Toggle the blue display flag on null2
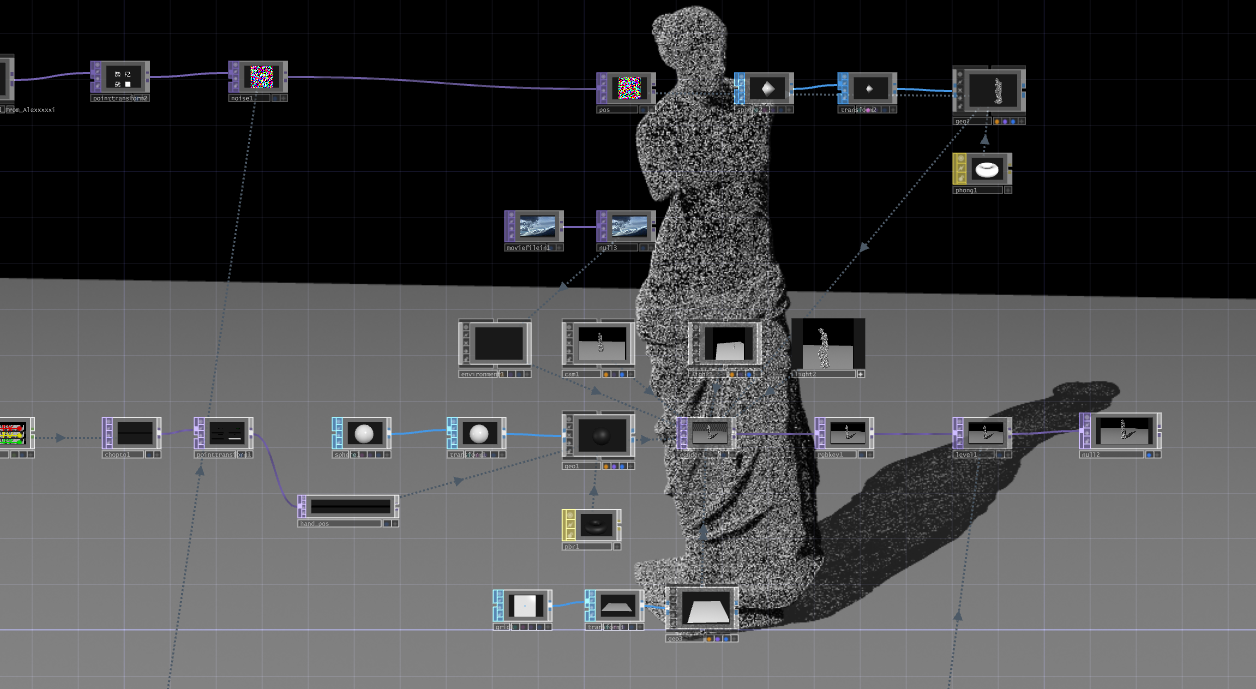 pyautogui.click(x=1149, y=454)
